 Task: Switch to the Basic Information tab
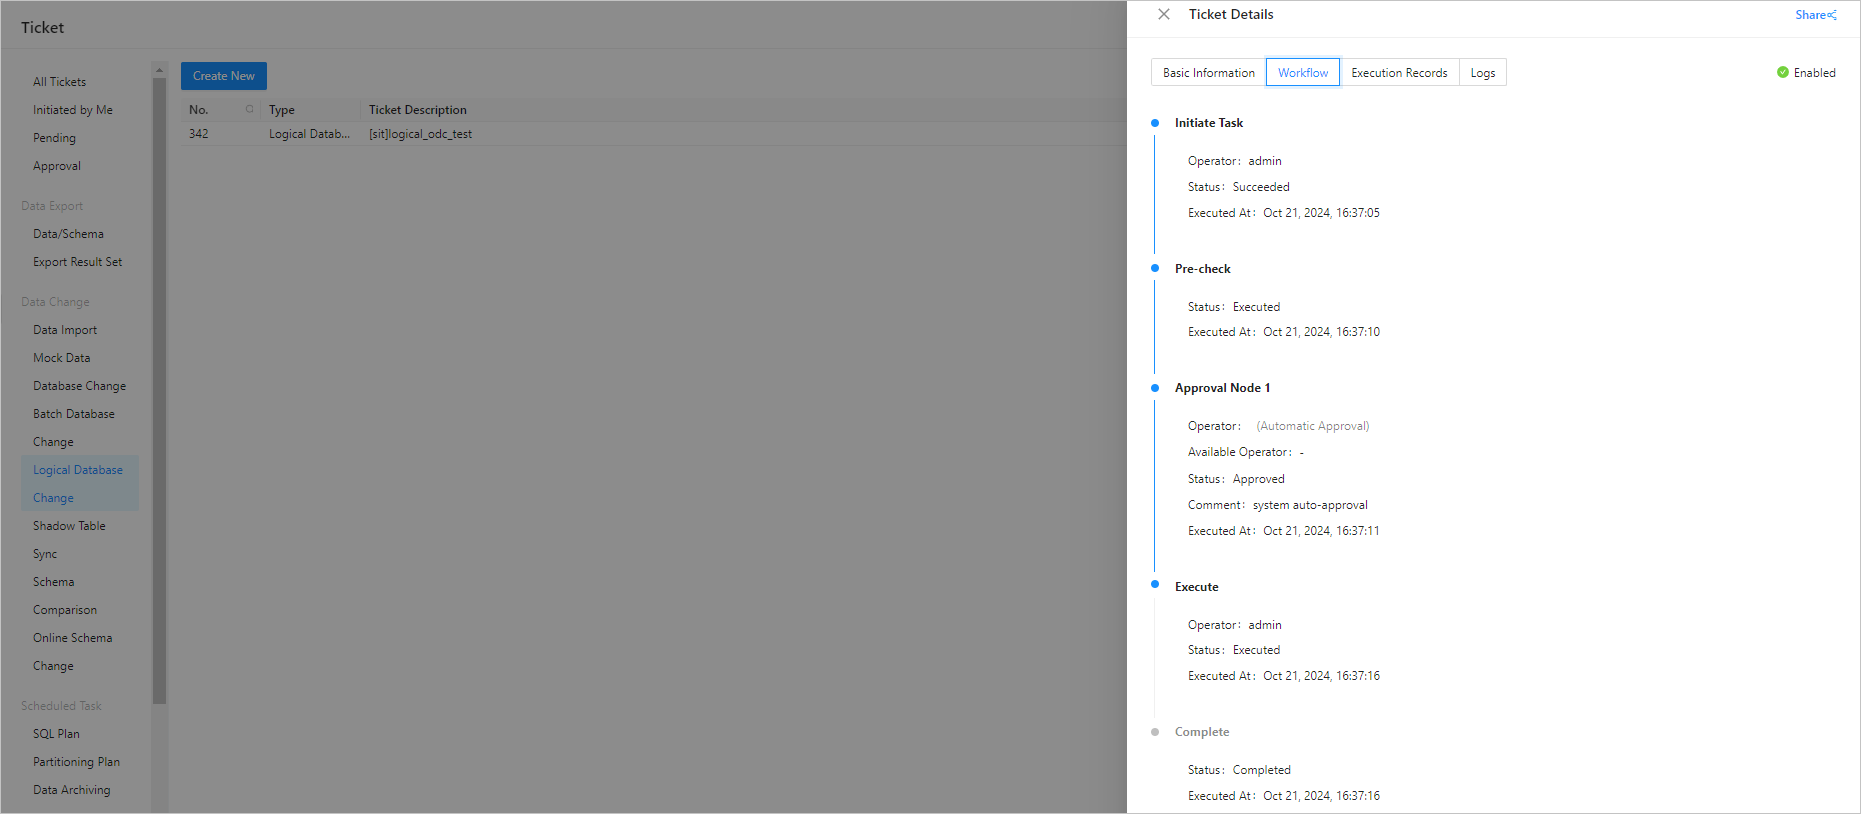tap(1208, 73)
